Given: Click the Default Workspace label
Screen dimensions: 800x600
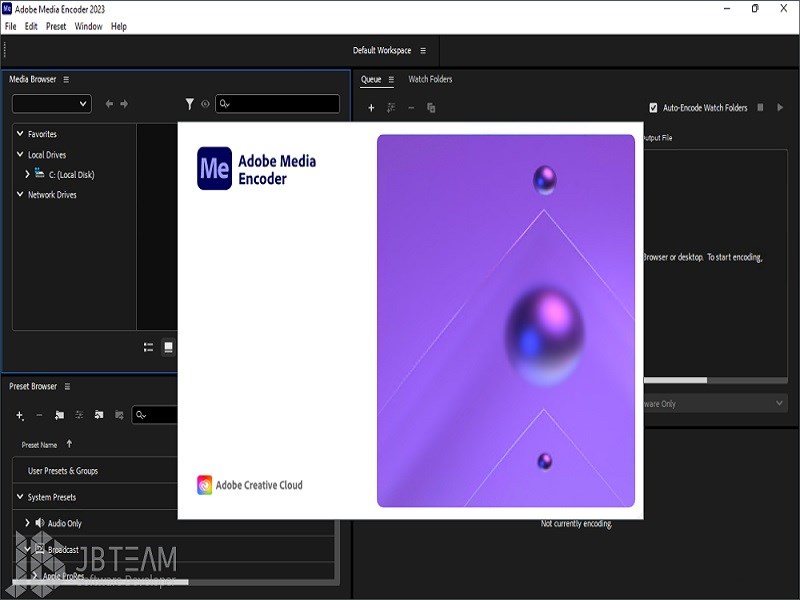Looking at the screenshot, I should (382, 51).
